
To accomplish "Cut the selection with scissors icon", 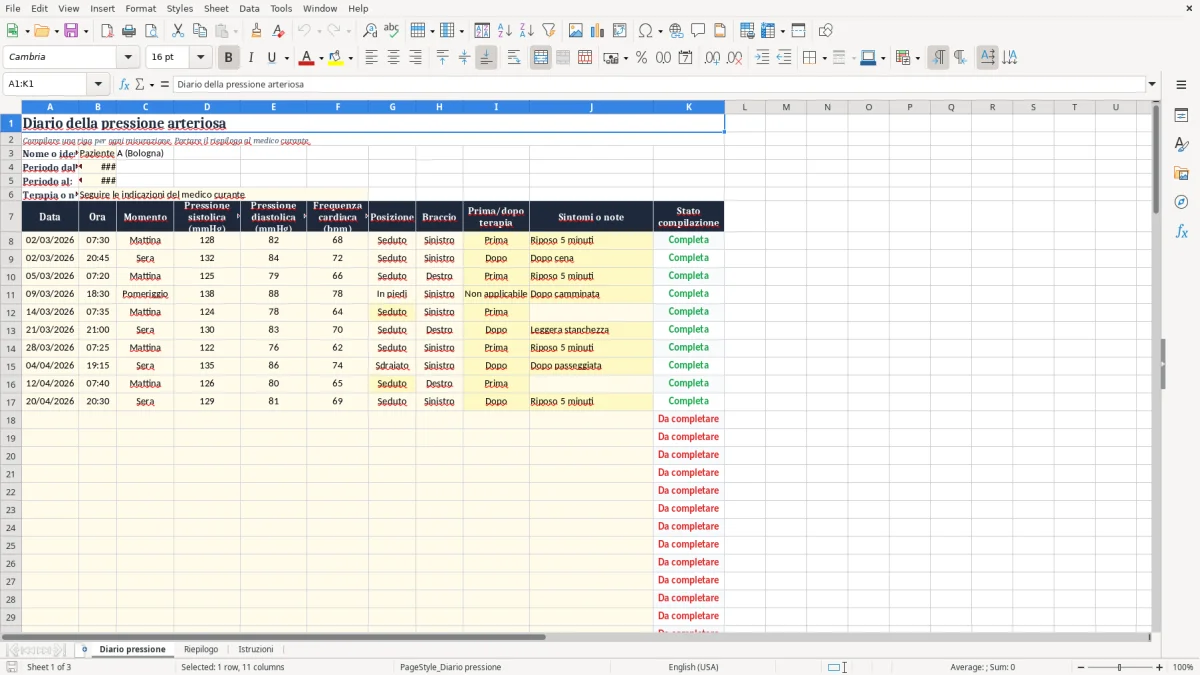I will point(178,31).
